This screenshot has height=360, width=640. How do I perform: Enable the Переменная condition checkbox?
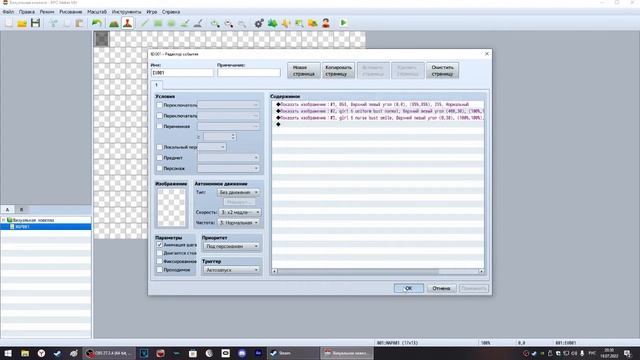160,126
